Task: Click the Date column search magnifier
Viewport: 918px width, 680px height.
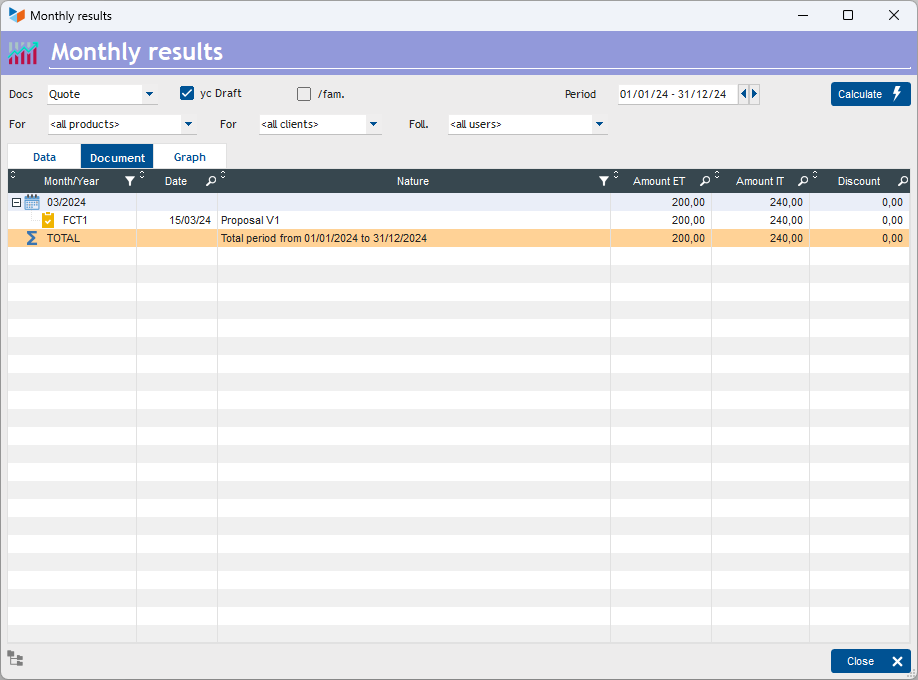Action: tap(210, 181)
